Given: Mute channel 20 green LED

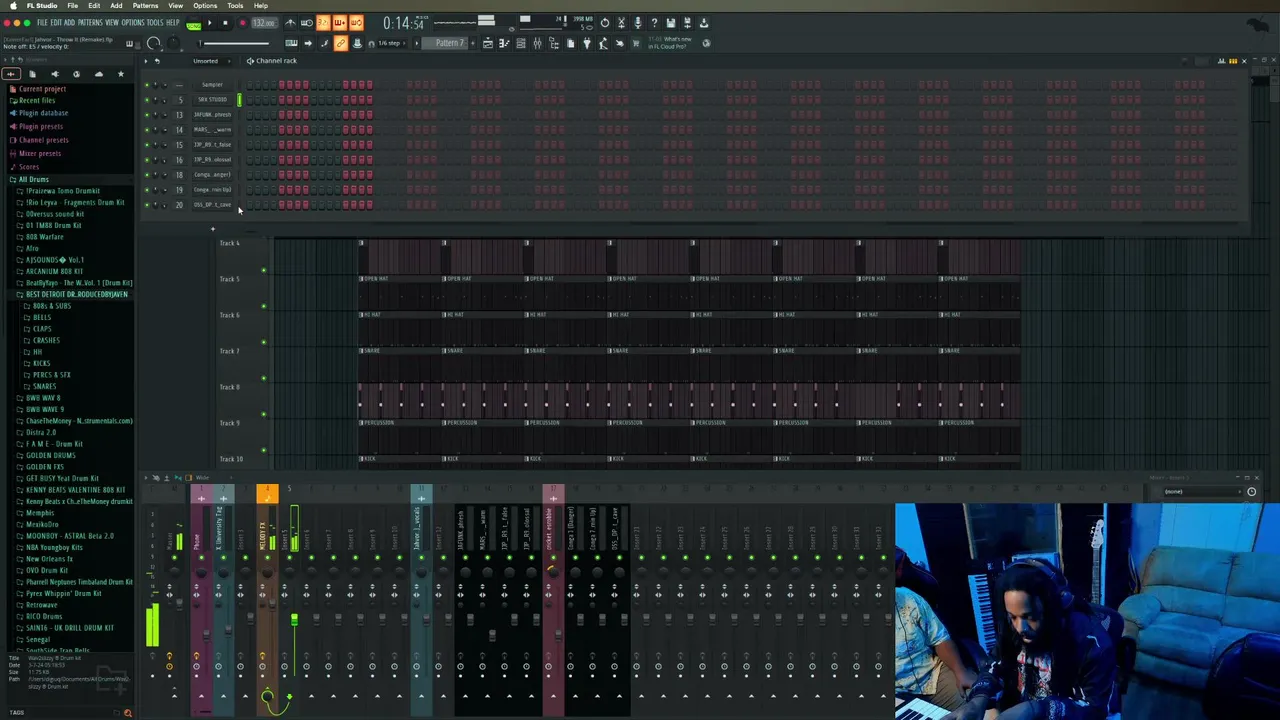Looking at the screenshot, I should click(x=146, y=205).
